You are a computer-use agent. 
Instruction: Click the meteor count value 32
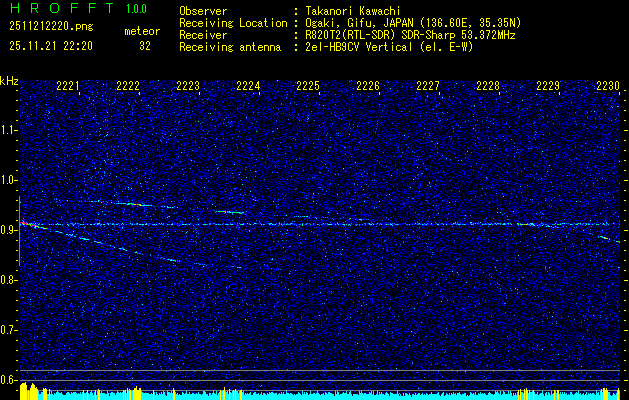[x=144, y=45]
